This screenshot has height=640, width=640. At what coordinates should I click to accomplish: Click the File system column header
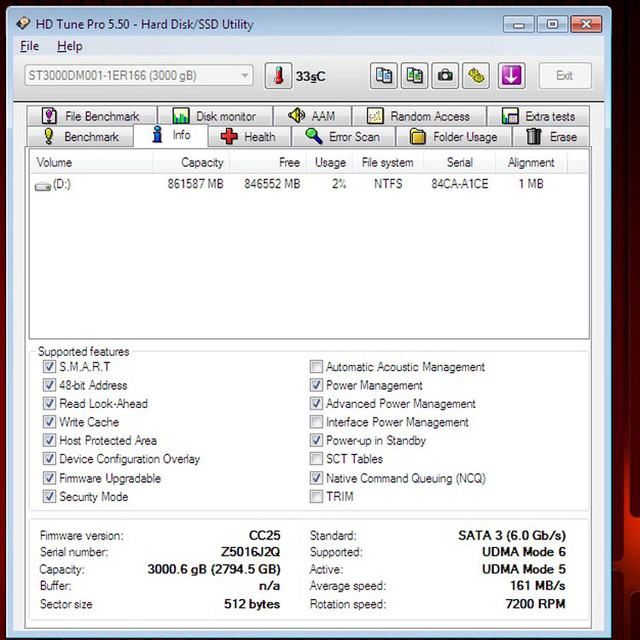(388, 162)
